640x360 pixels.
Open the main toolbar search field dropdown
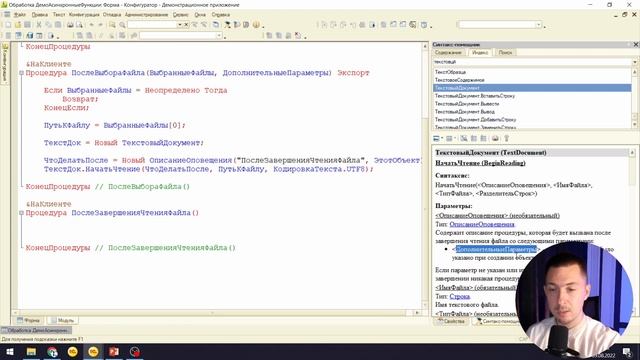coord(180,25)
